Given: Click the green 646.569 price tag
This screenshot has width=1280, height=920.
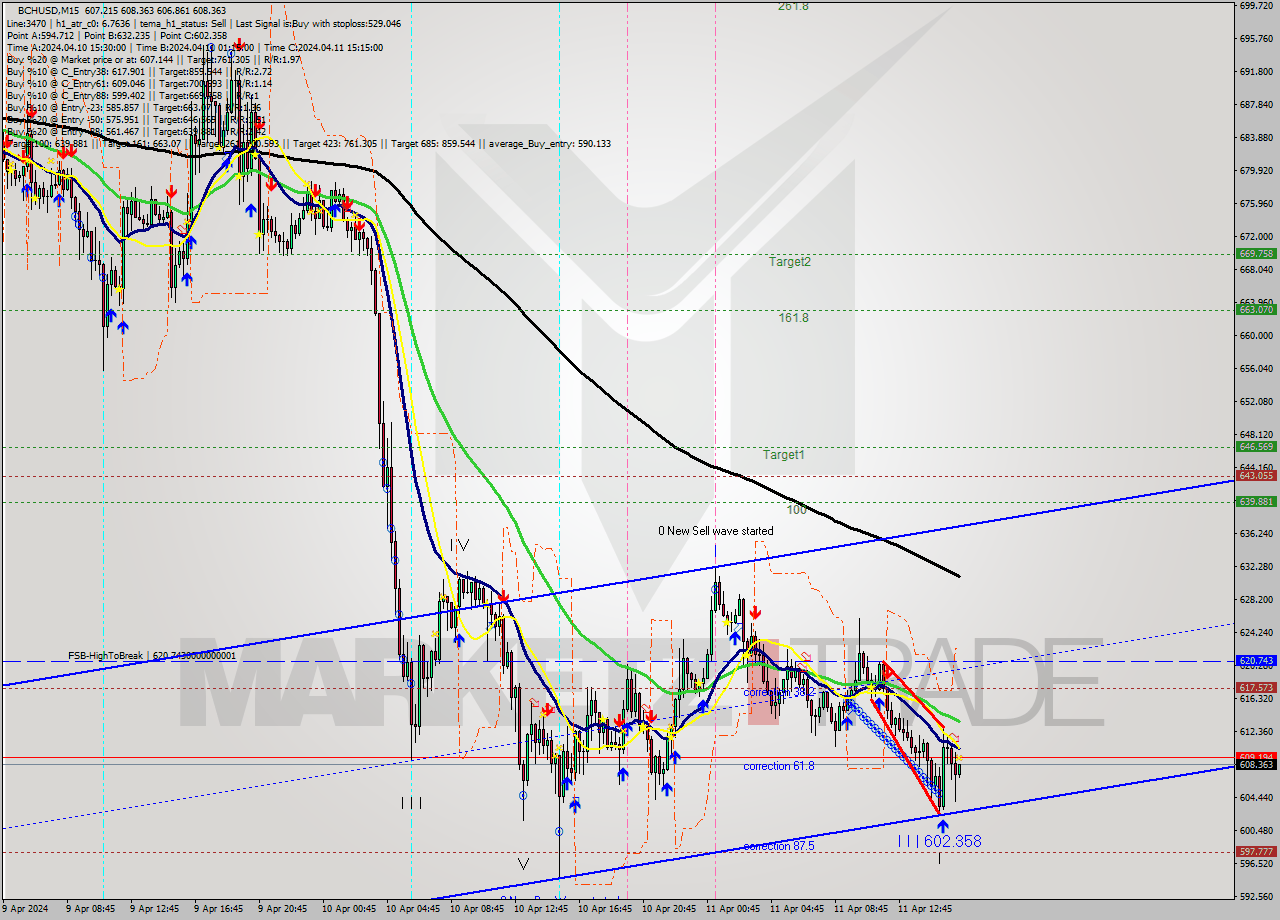Looking at the screenshot, I should pyautogui.click(x=1256, y=447).
